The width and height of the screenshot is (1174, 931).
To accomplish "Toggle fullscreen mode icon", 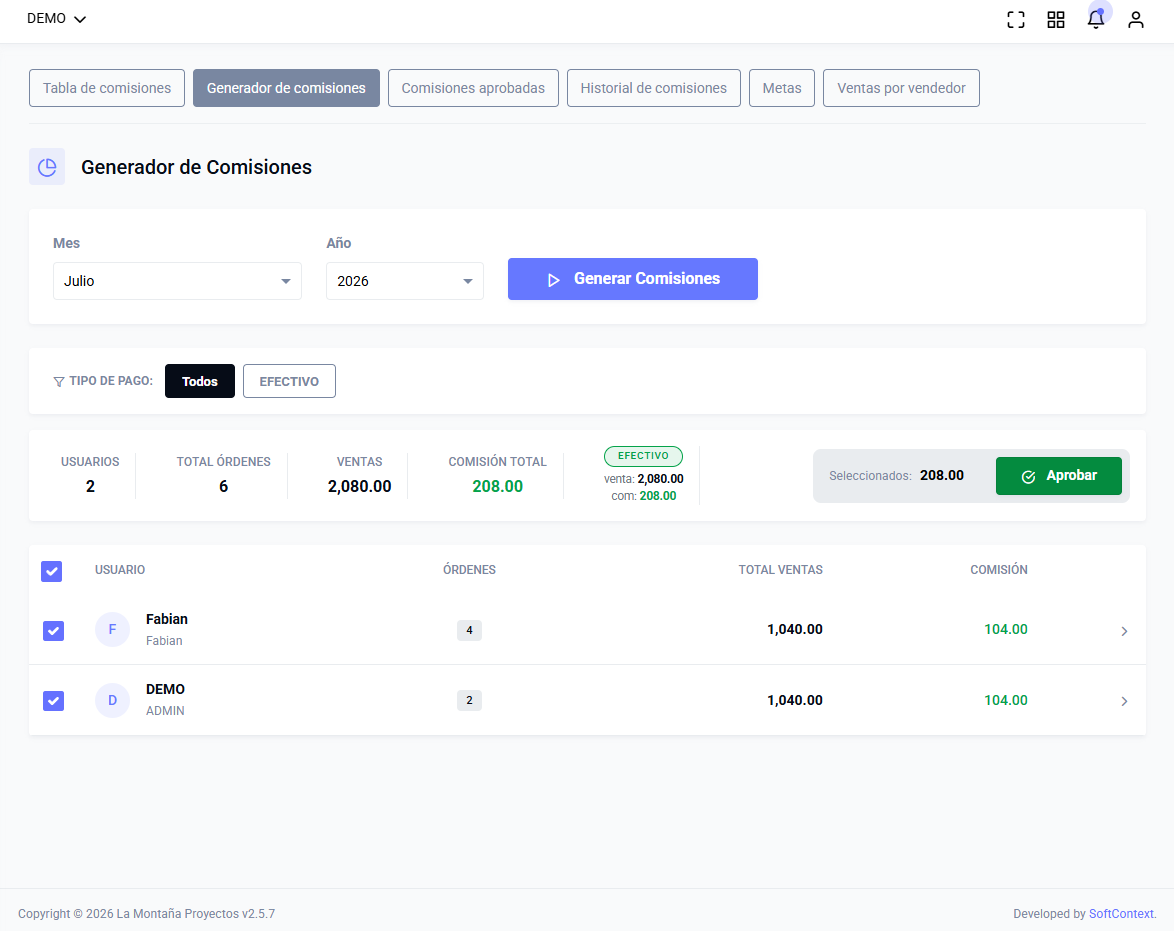I will coord(1015,19).
